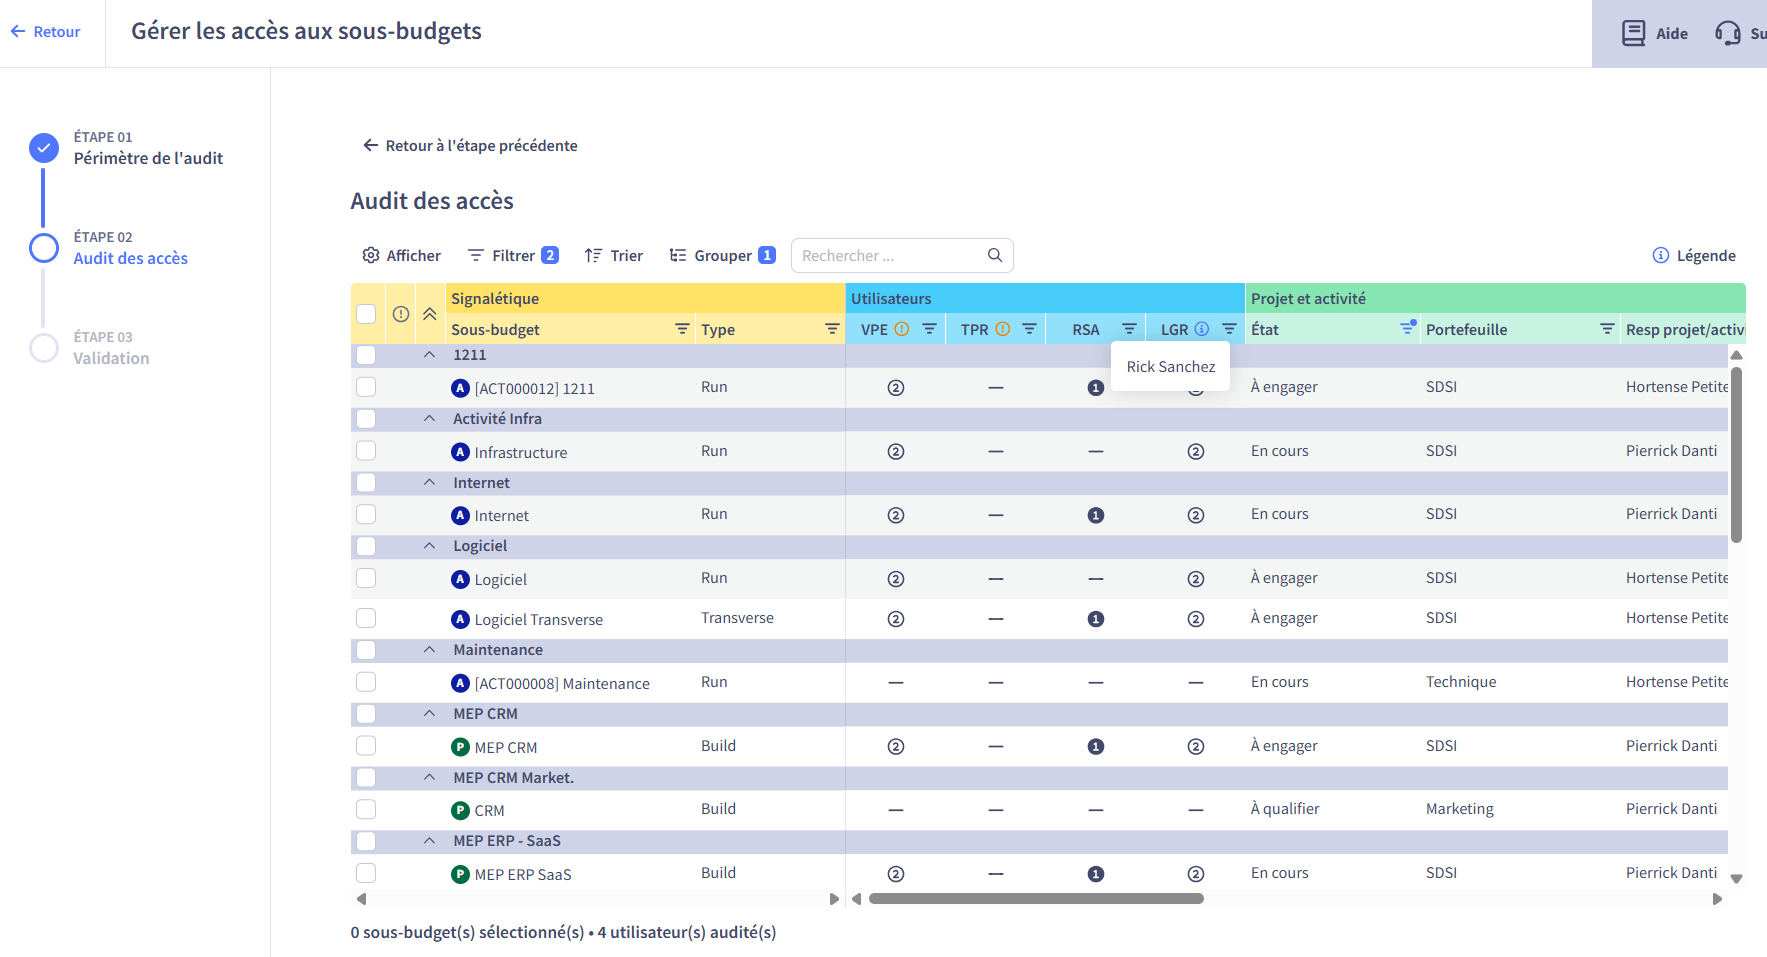1767x957 pixels.
Task: Click the horizontal scrollbar thumb
Action: 1036,898
